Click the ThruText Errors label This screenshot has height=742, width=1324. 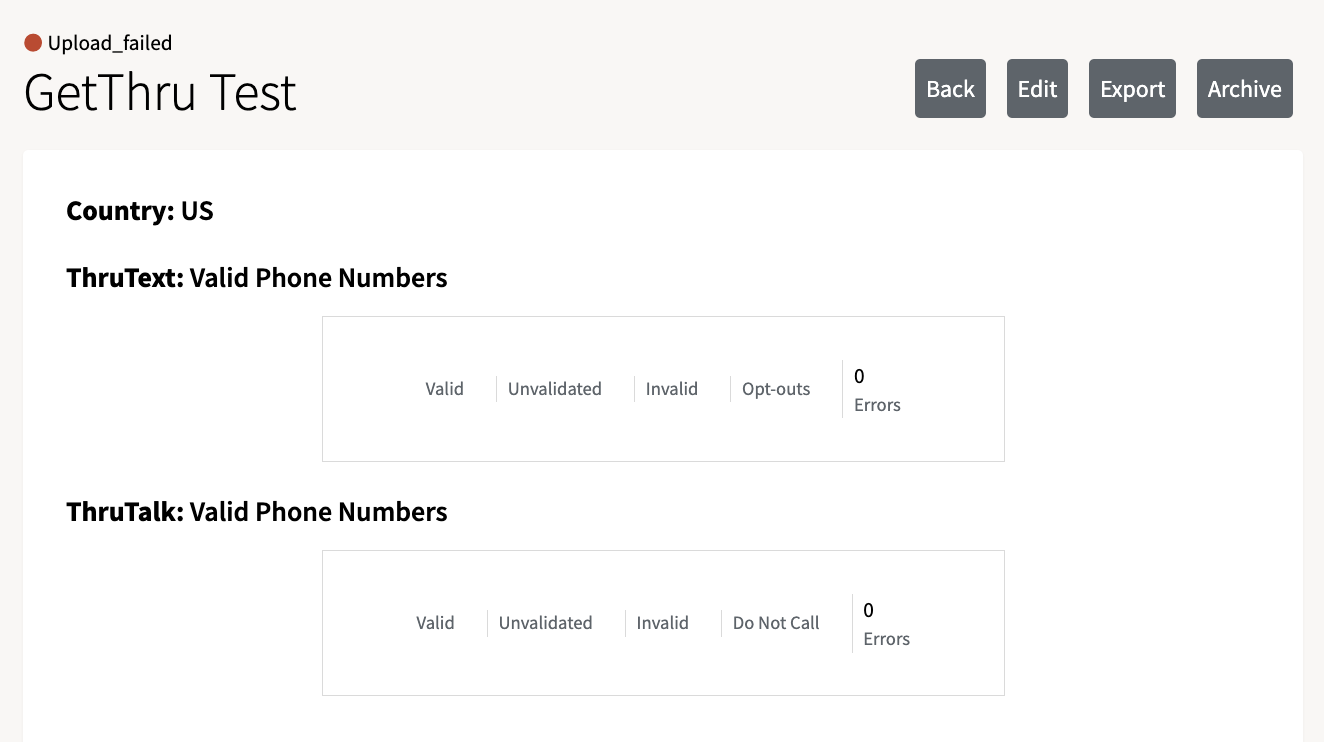[877, 405]
